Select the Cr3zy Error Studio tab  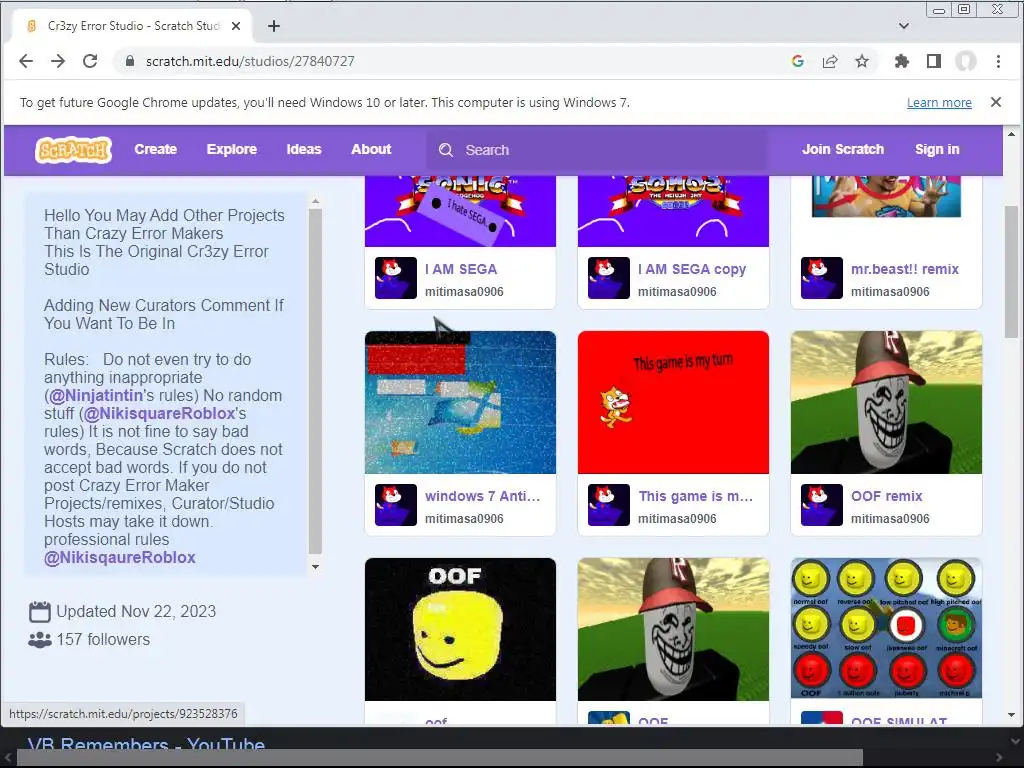point(134,26)
